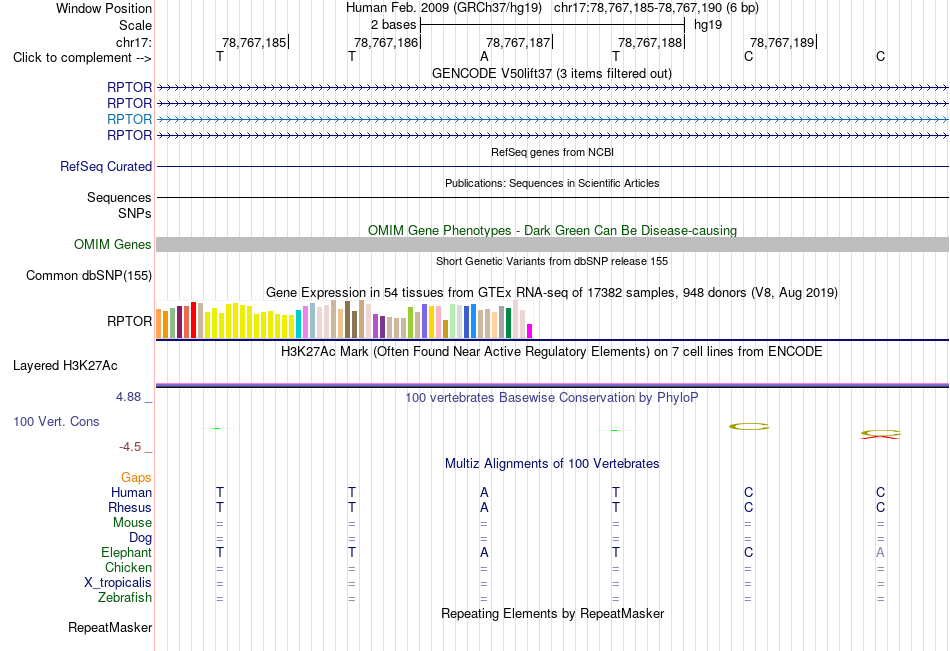Select the X_tropicalis alignment row label
This screenshot has height=651, width=950.
118,583
